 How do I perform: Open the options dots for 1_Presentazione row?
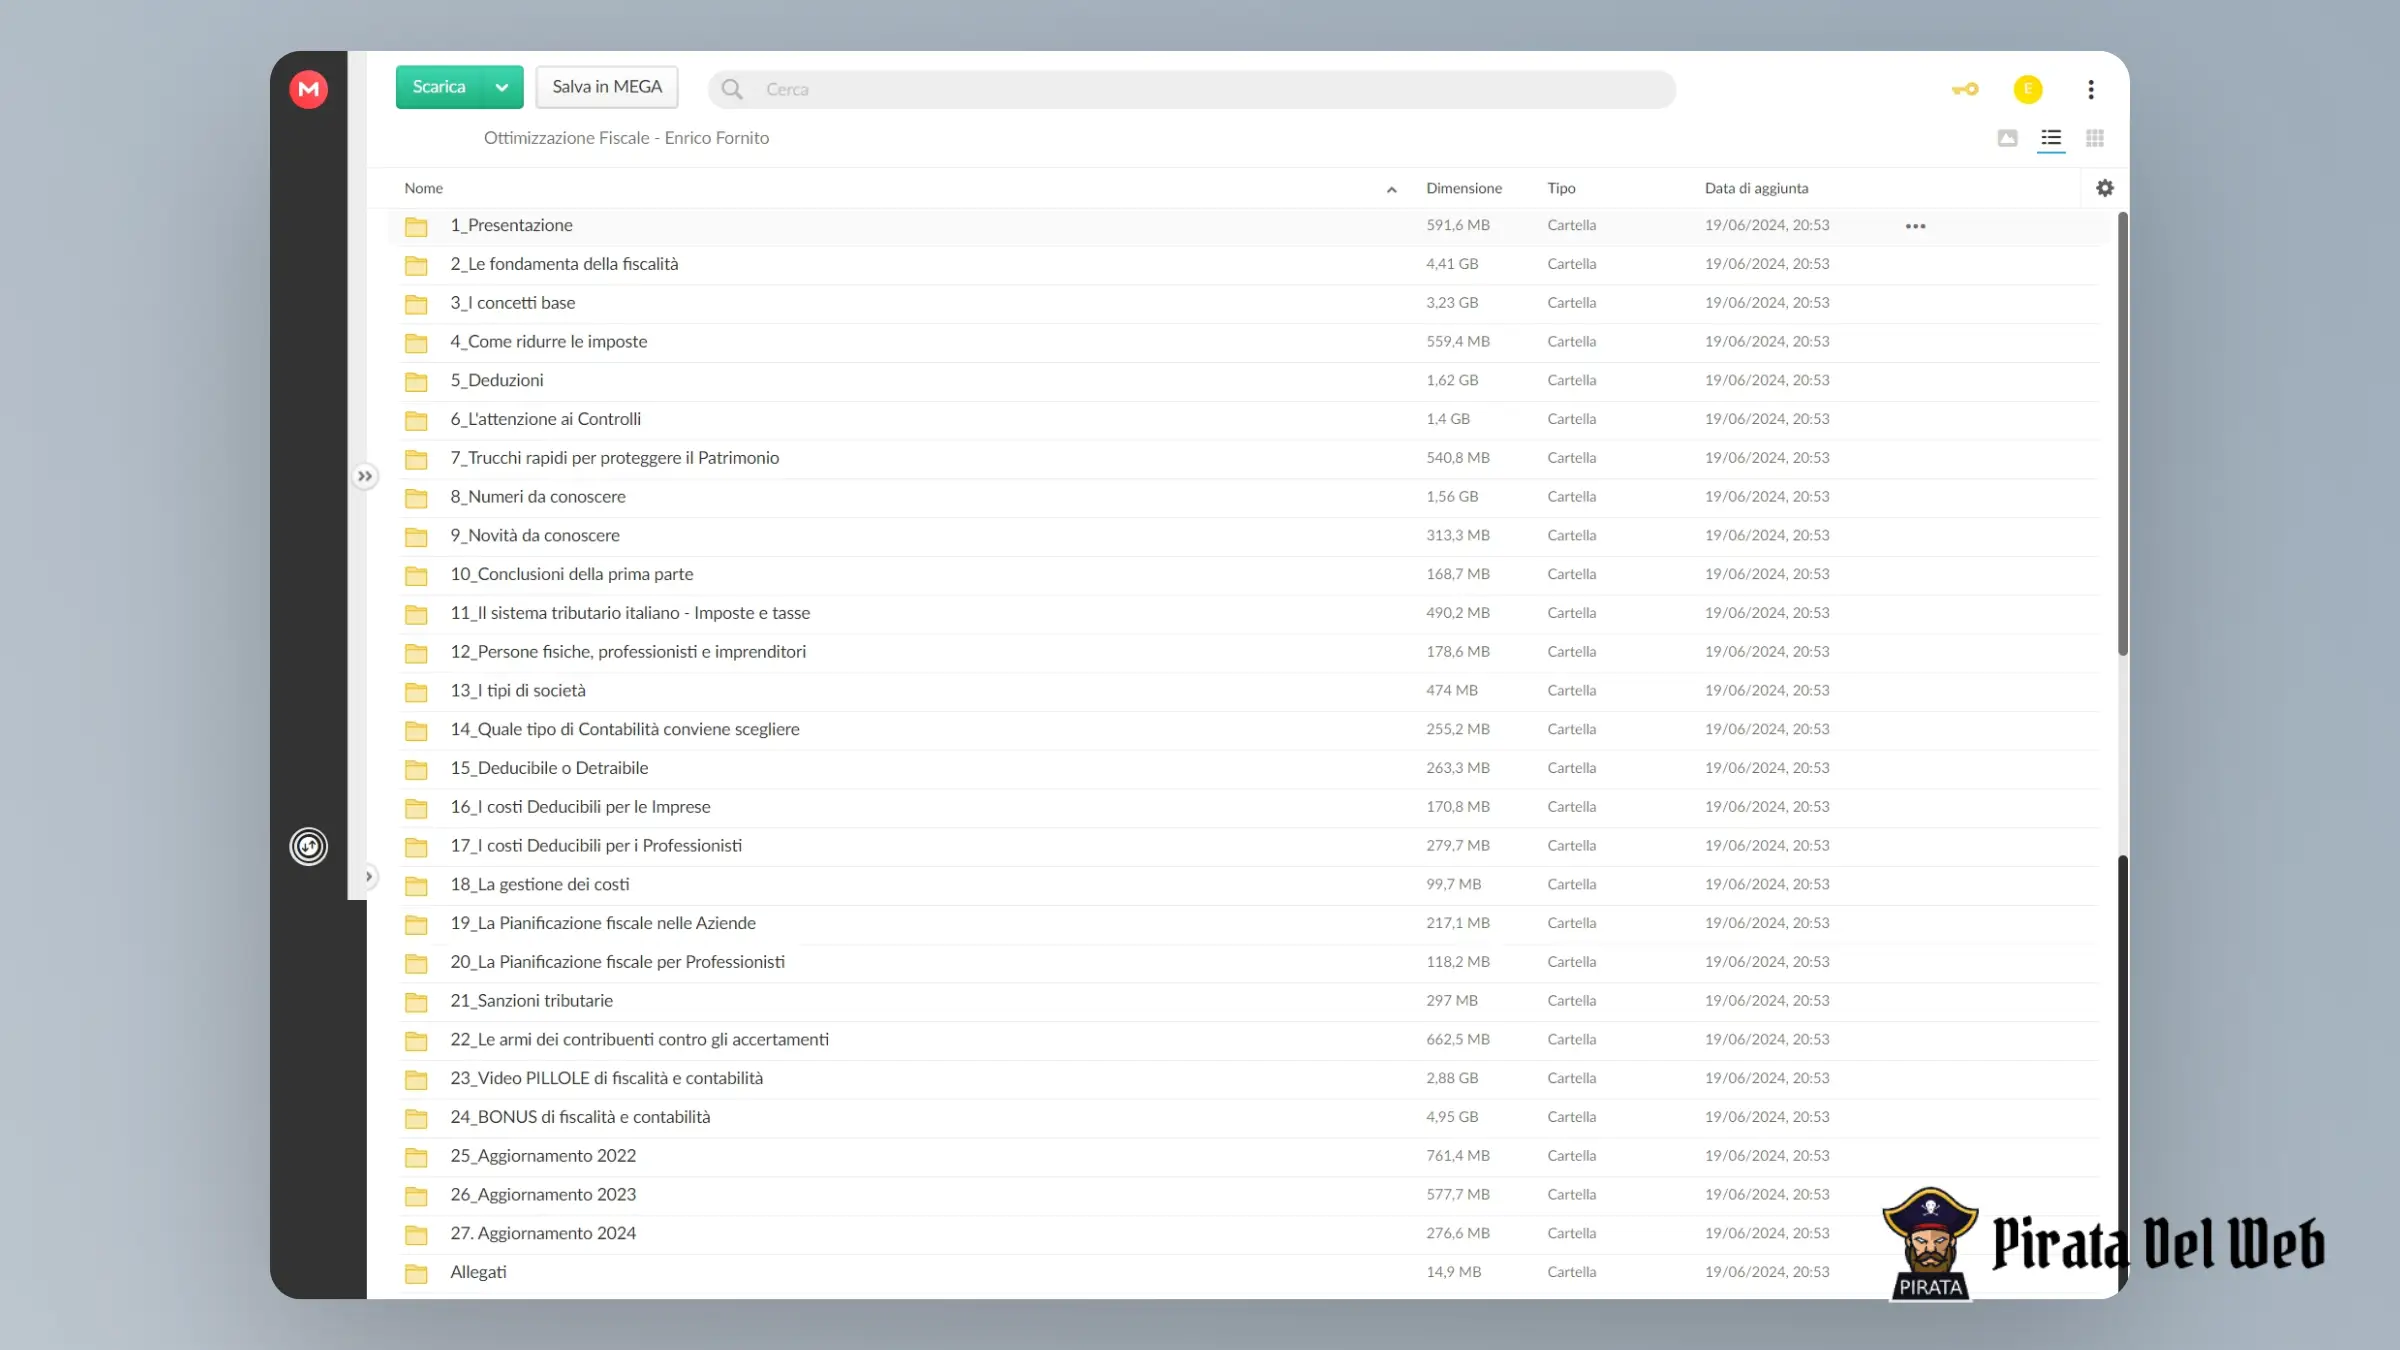pyautogui.click(x=1915, y=226)
